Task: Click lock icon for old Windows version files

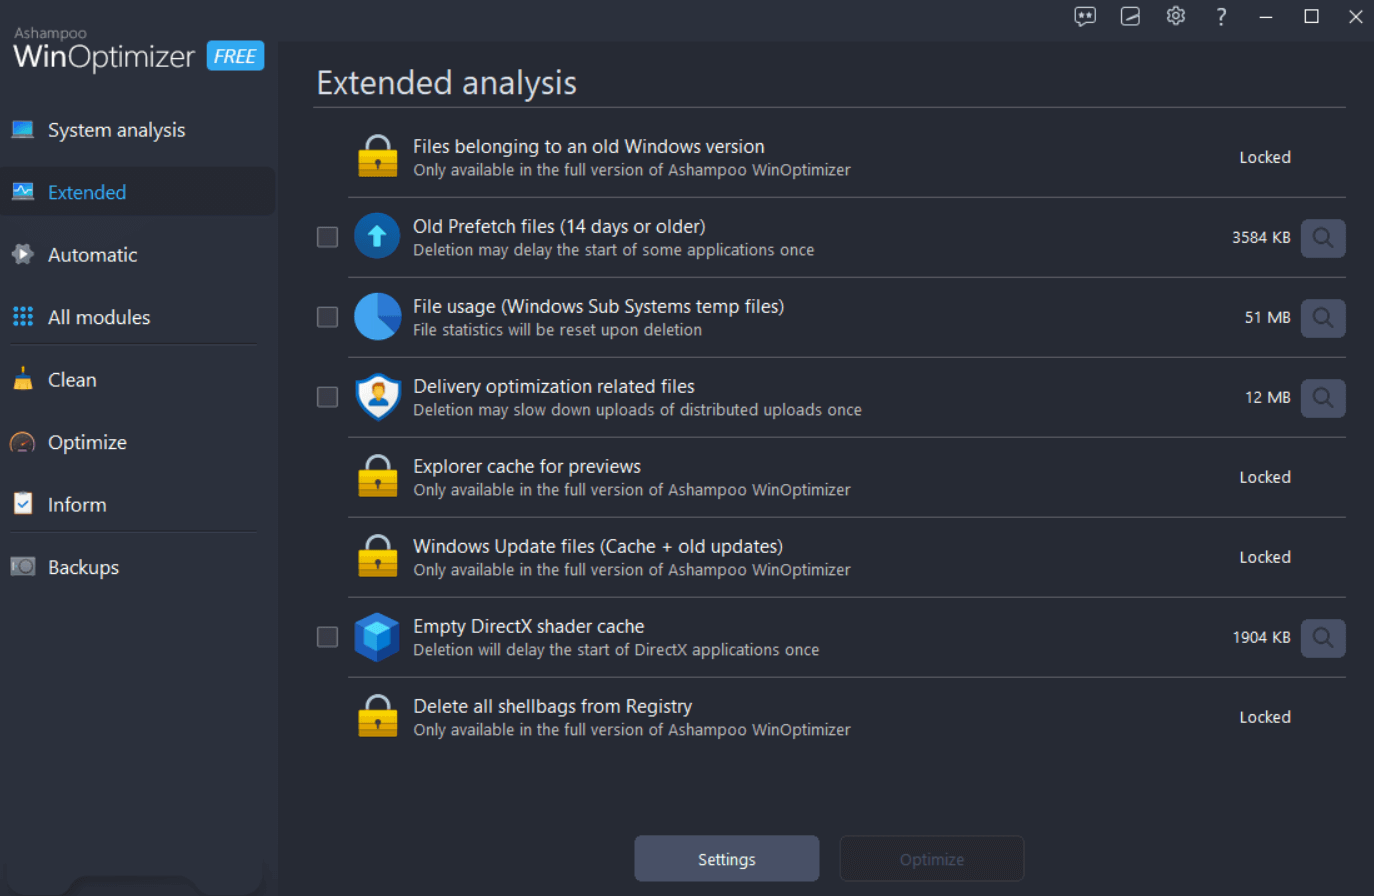Action: (378, 156)
